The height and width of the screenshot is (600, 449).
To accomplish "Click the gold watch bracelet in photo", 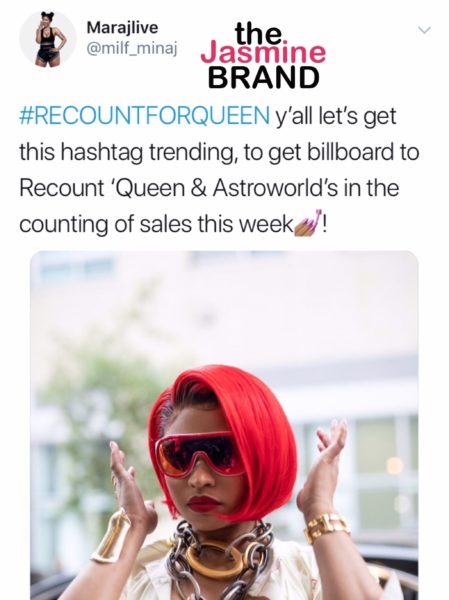I will tap(327, 527).
